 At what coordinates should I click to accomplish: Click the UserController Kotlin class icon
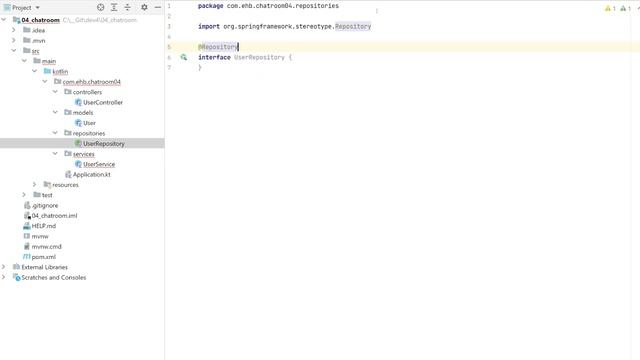pyautogui.click(x=78, y=102)
